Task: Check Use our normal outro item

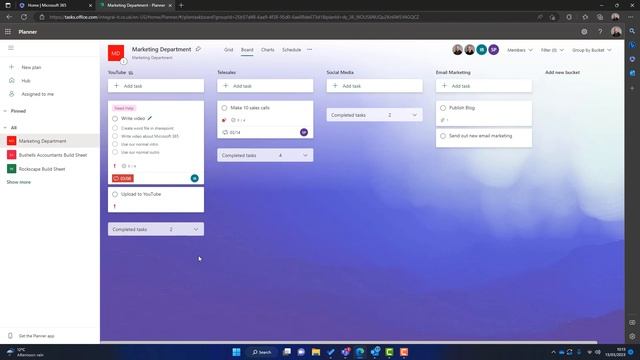Action: [115, 152]
